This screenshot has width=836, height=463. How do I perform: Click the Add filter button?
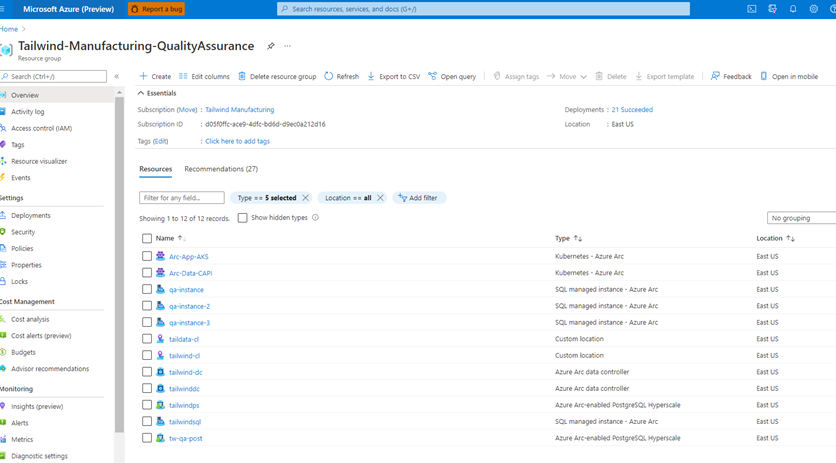coord(419,198)
